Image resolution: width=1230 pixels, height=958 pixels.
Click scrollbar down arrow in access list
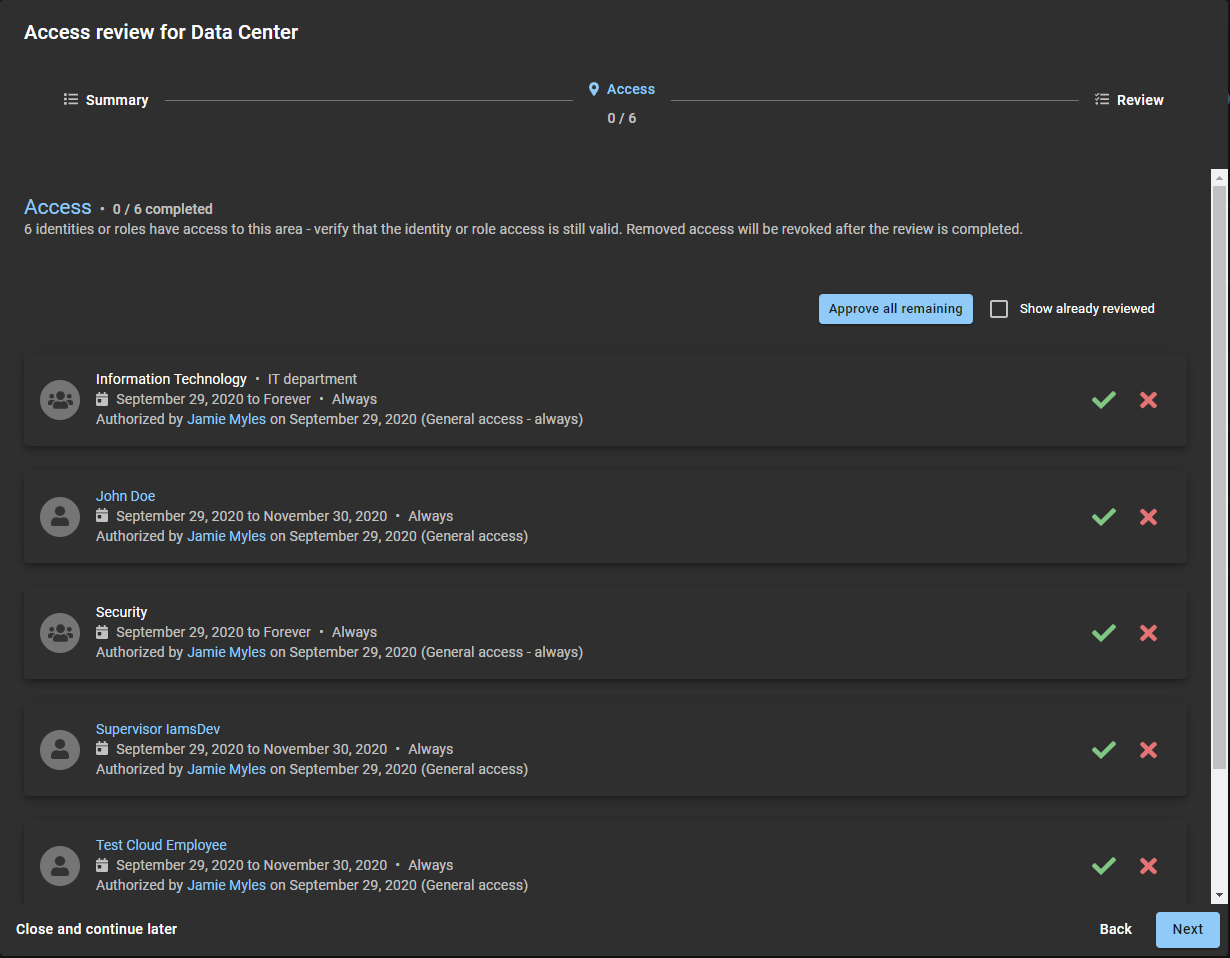[1218, 895]
